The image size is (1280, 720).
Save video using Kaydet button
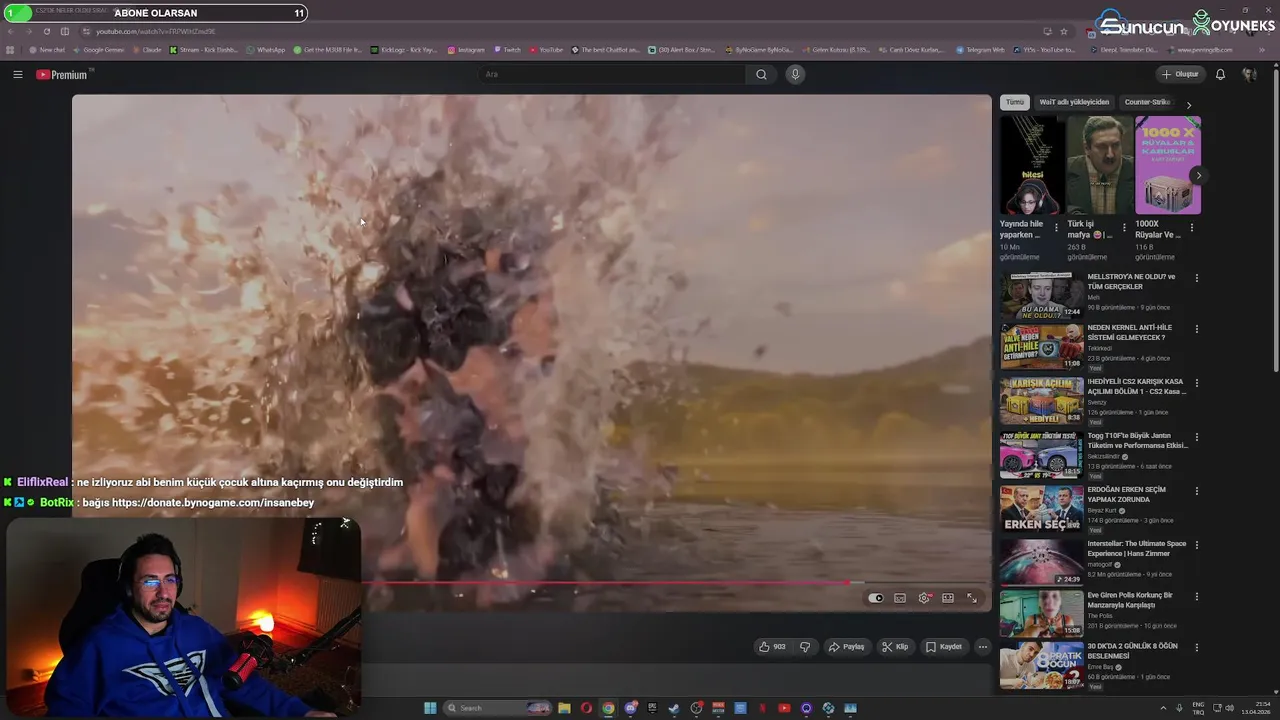tap(944, 647)
